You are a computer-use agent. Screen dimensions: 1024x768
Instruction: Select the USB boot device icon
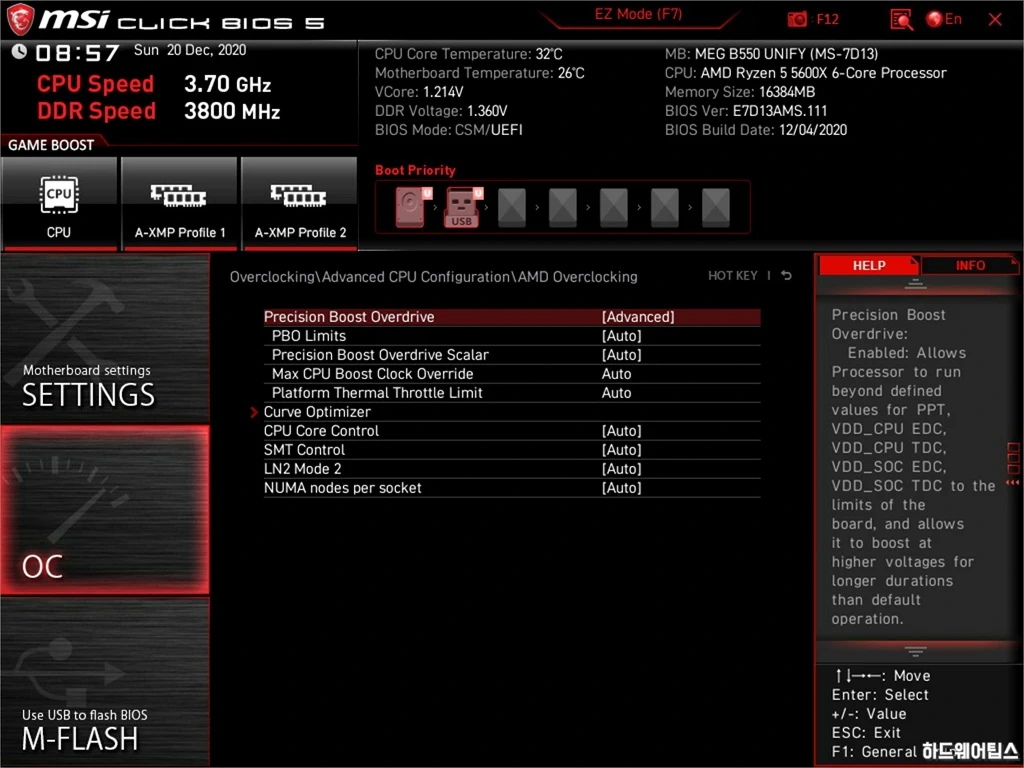[x=463, y=207]
